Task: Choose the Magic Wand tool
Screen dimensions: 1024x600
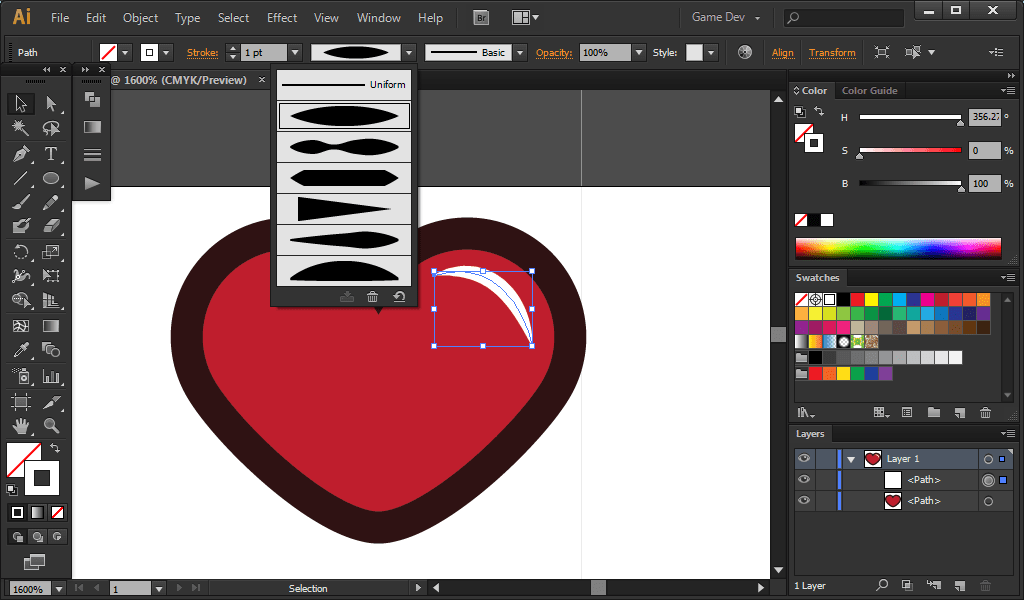Action: pyautogui.click(x=21, y=128)
